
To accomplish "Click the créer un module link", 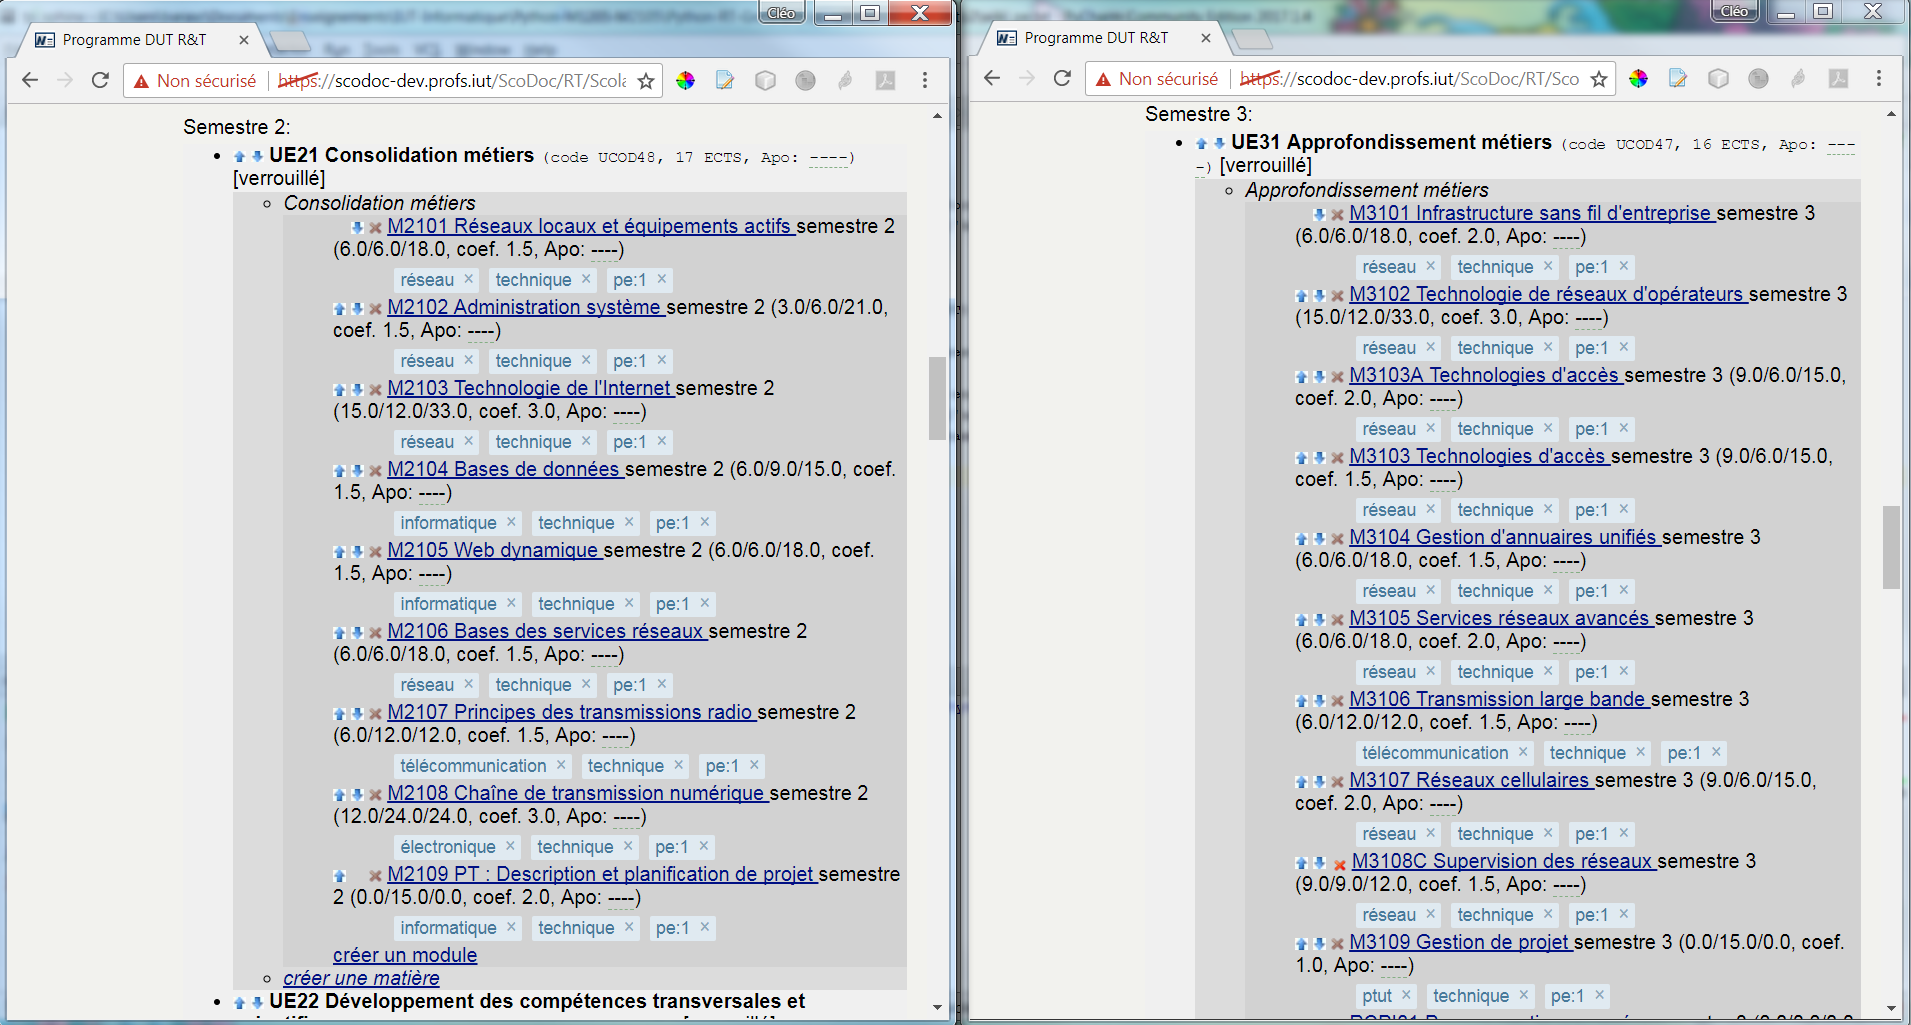I will coord(405,955).
